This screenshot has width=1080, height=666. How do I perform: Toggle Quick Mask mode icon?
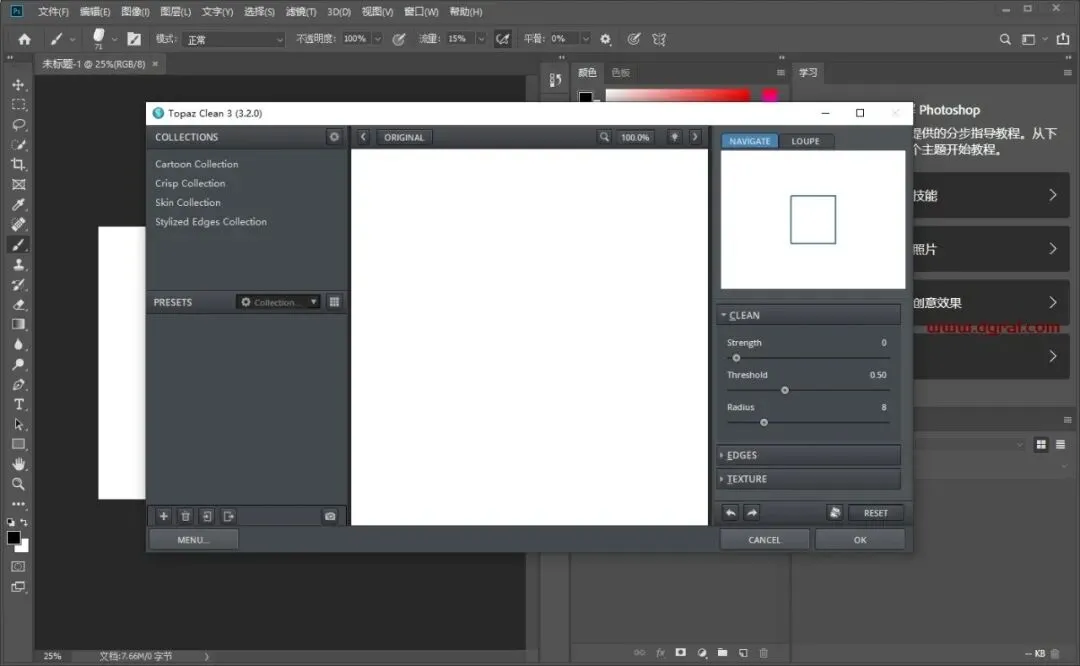click(x=19, y=566)
